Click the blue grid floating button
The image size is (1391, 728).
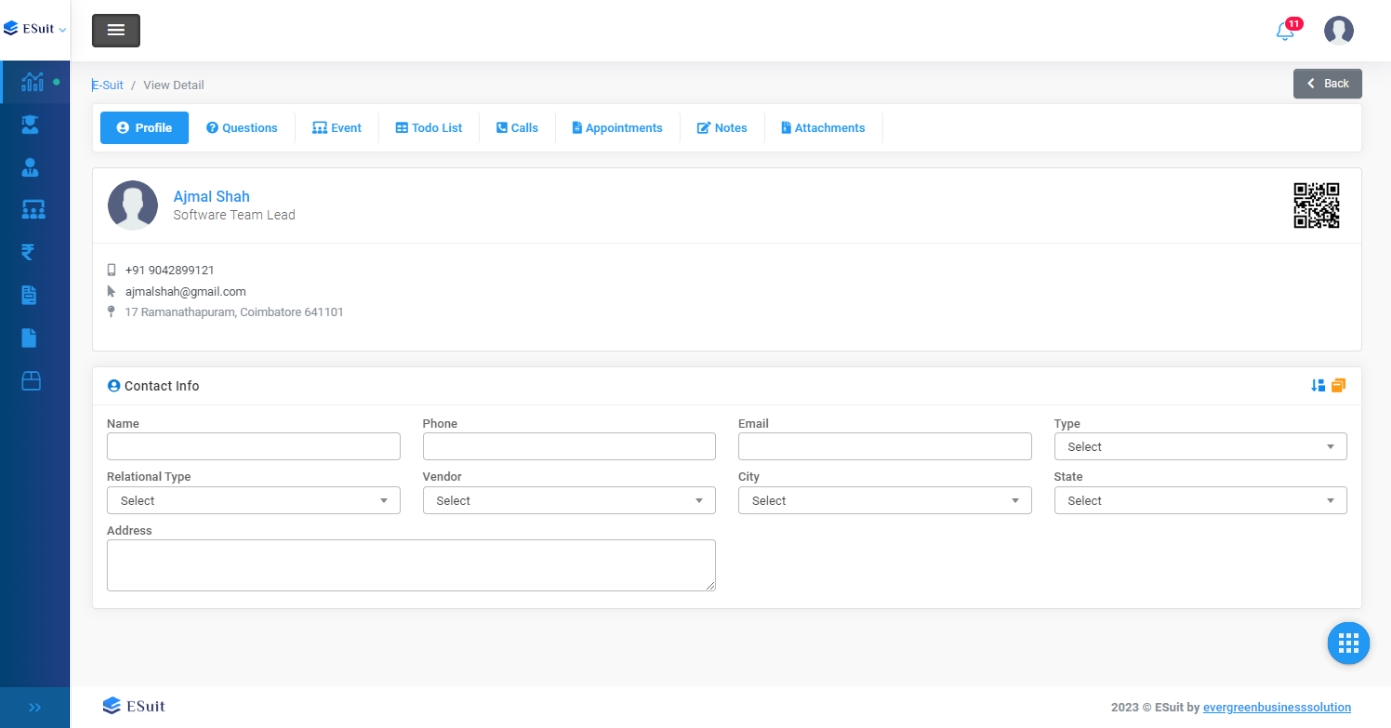point(1348,642)
